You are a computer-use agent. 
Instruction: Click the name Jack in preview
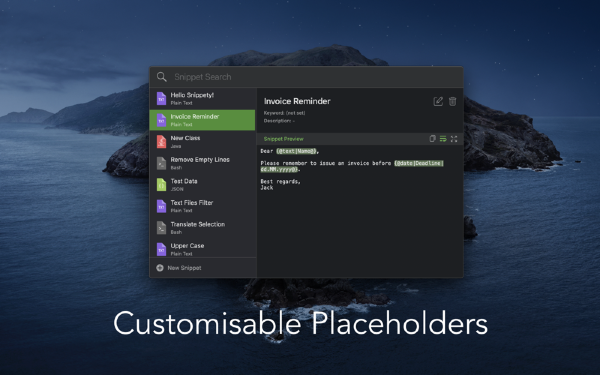(x=267, y=188)
